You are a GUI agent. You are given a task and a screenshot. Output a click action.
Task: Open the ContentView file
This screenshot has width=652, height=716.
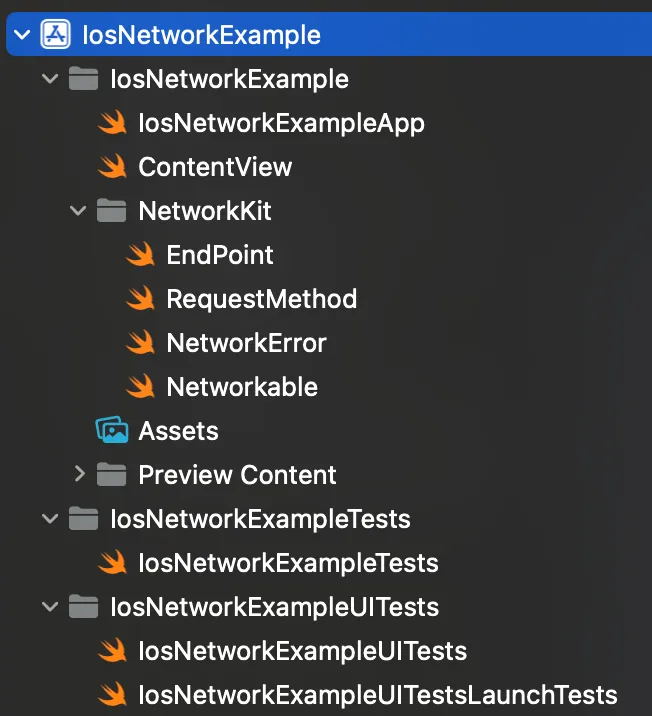215,167
